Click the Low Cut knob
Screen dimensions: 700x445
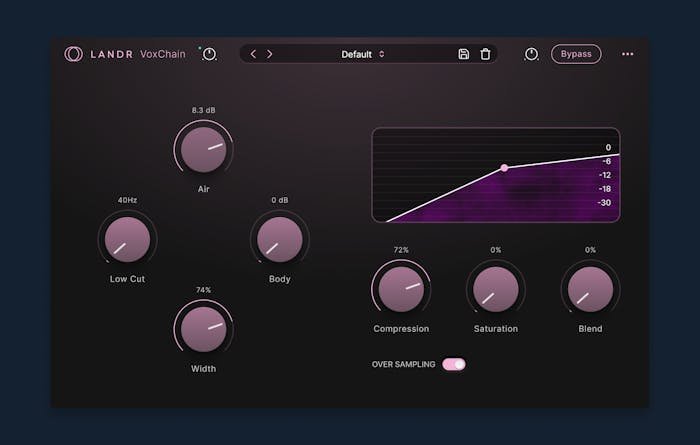[127, 240]
